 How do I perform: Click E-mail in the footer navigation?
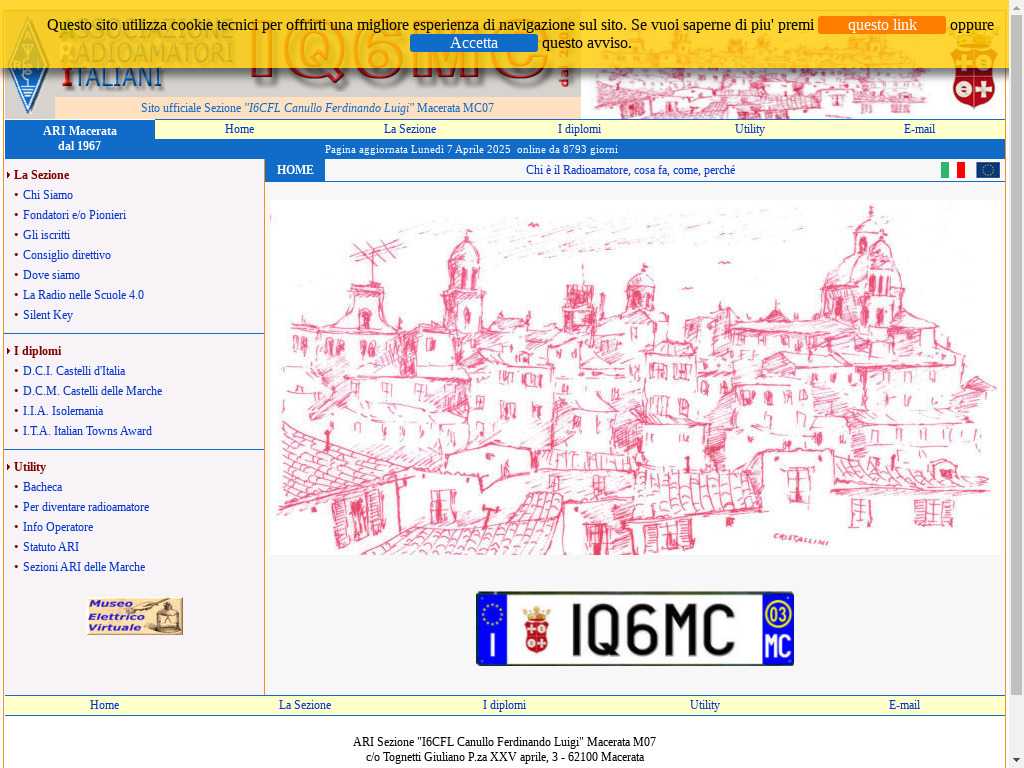pos(904,705)
